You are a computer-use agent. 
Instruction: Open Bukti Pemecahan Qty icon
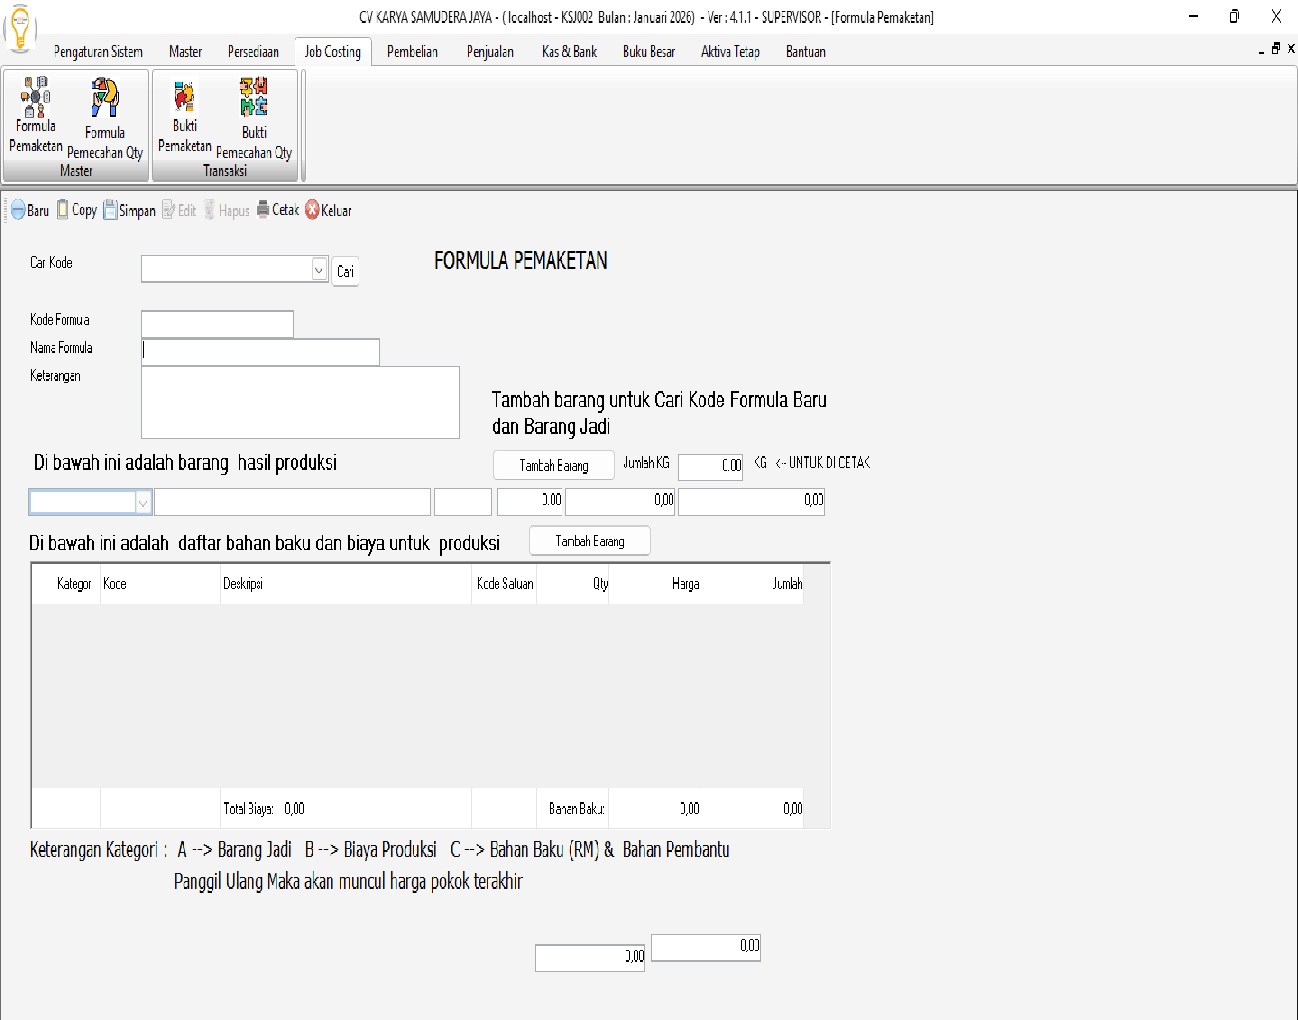click(254, 118)
